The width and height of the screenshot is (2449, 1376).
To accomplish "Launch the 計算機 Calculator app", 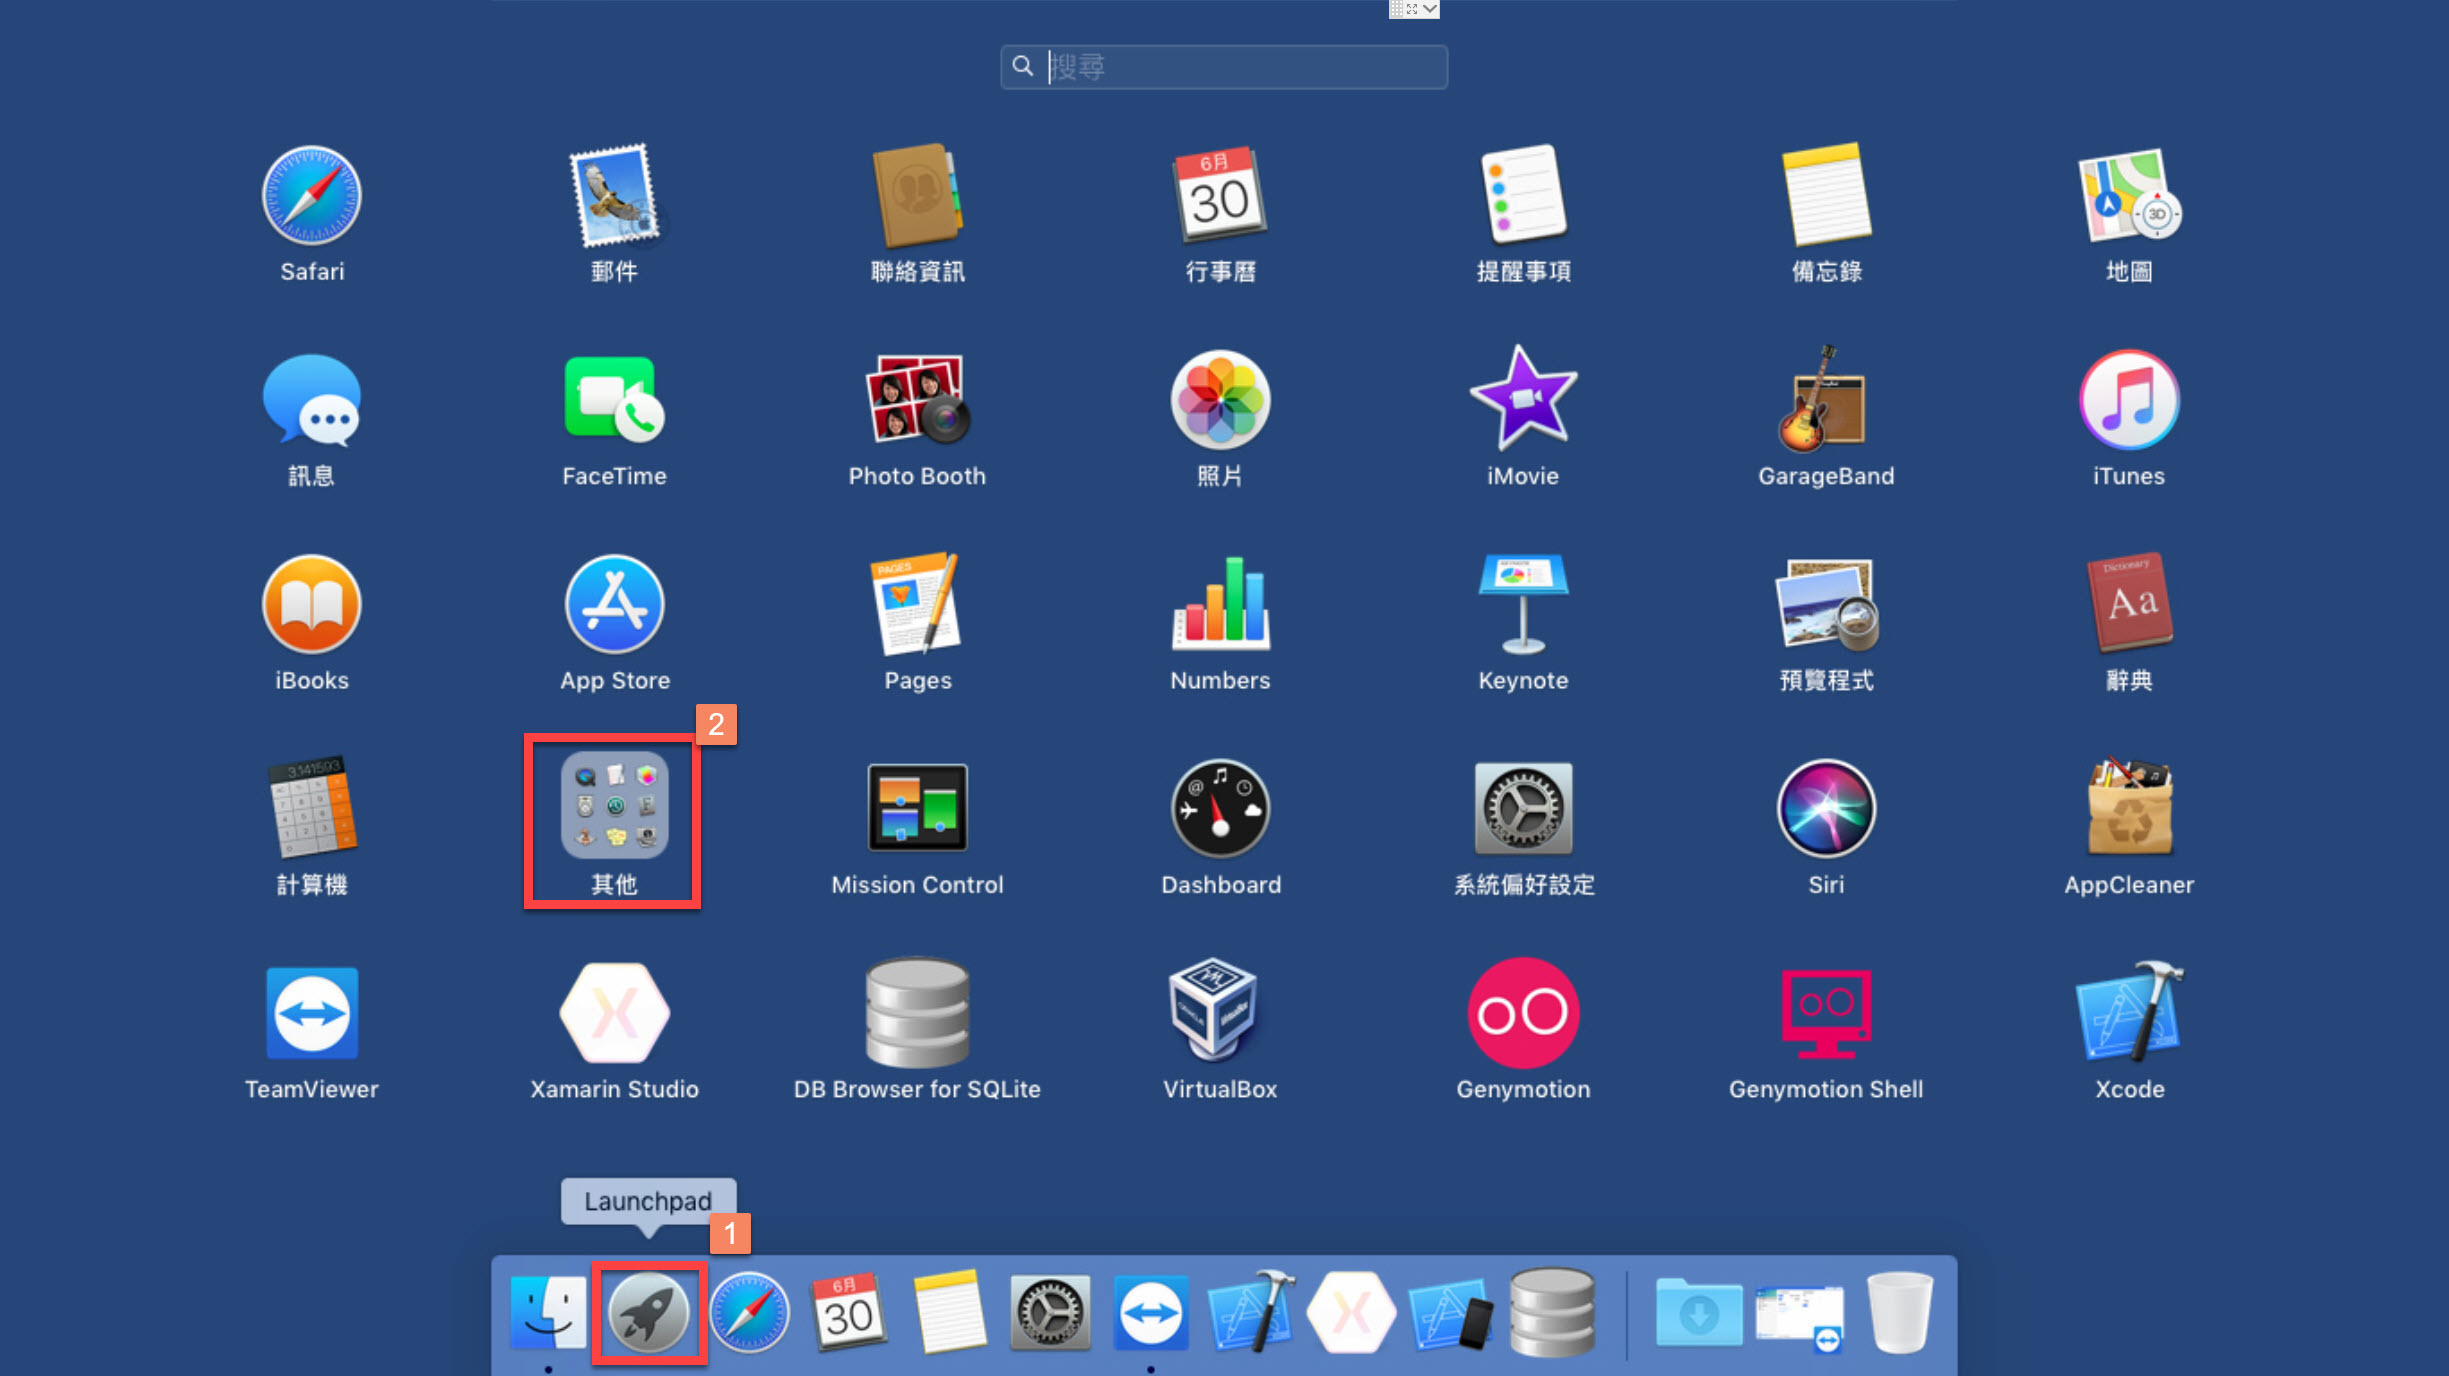I will click(x=312, y=808).
